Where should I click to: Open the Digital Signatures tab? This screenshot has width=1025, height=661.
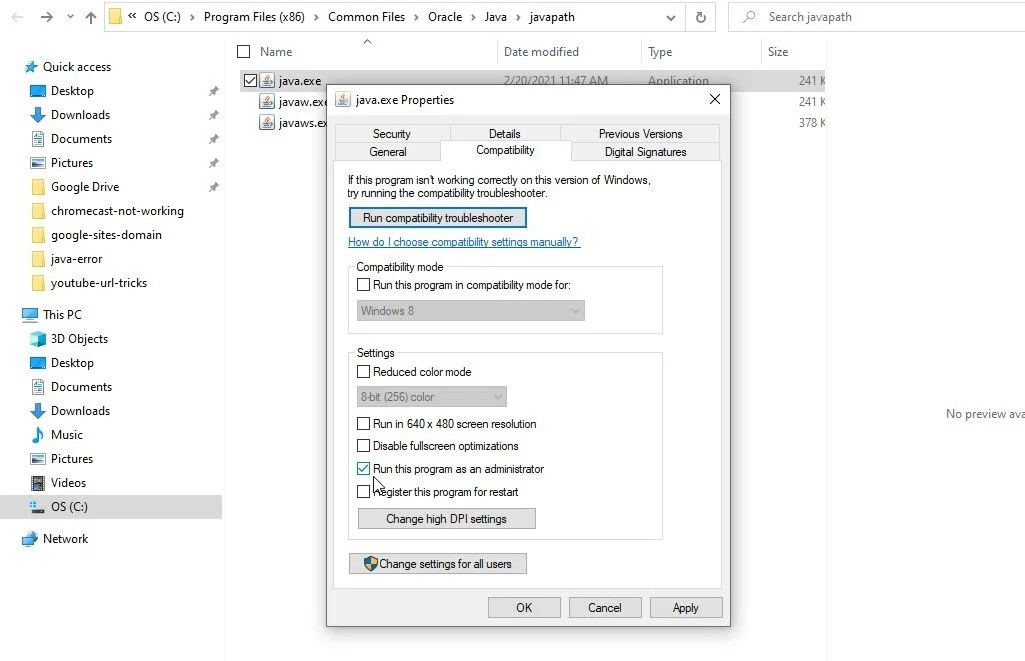(645, 152)
